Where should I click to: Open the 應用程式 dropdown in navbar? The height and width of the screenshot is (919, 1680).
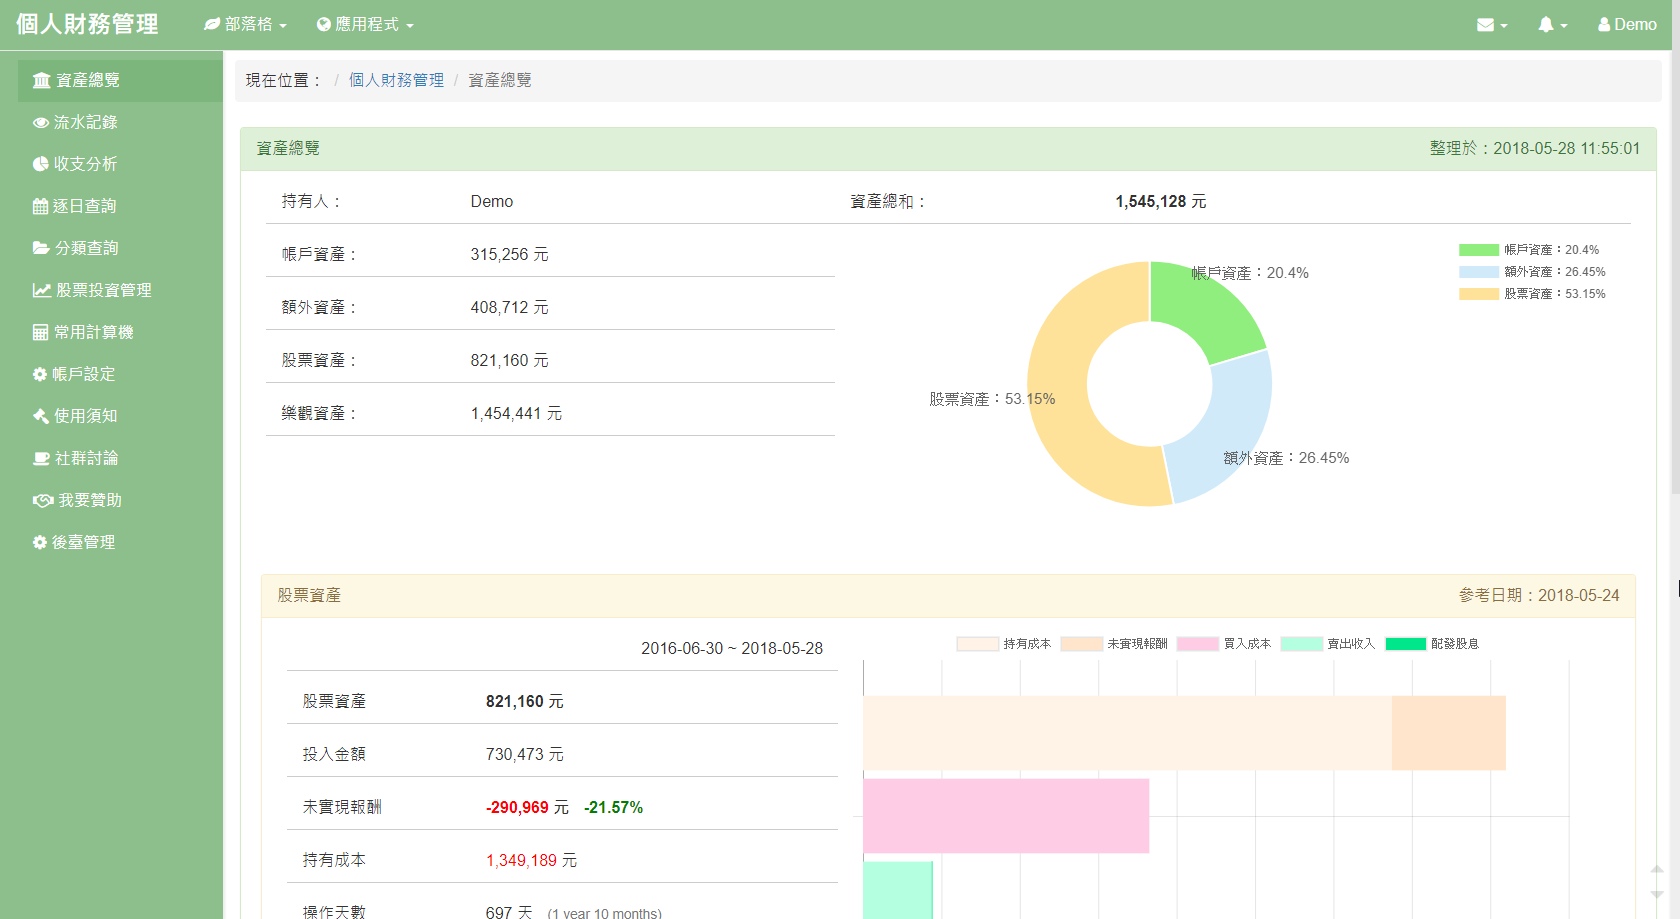pos(365,24)
